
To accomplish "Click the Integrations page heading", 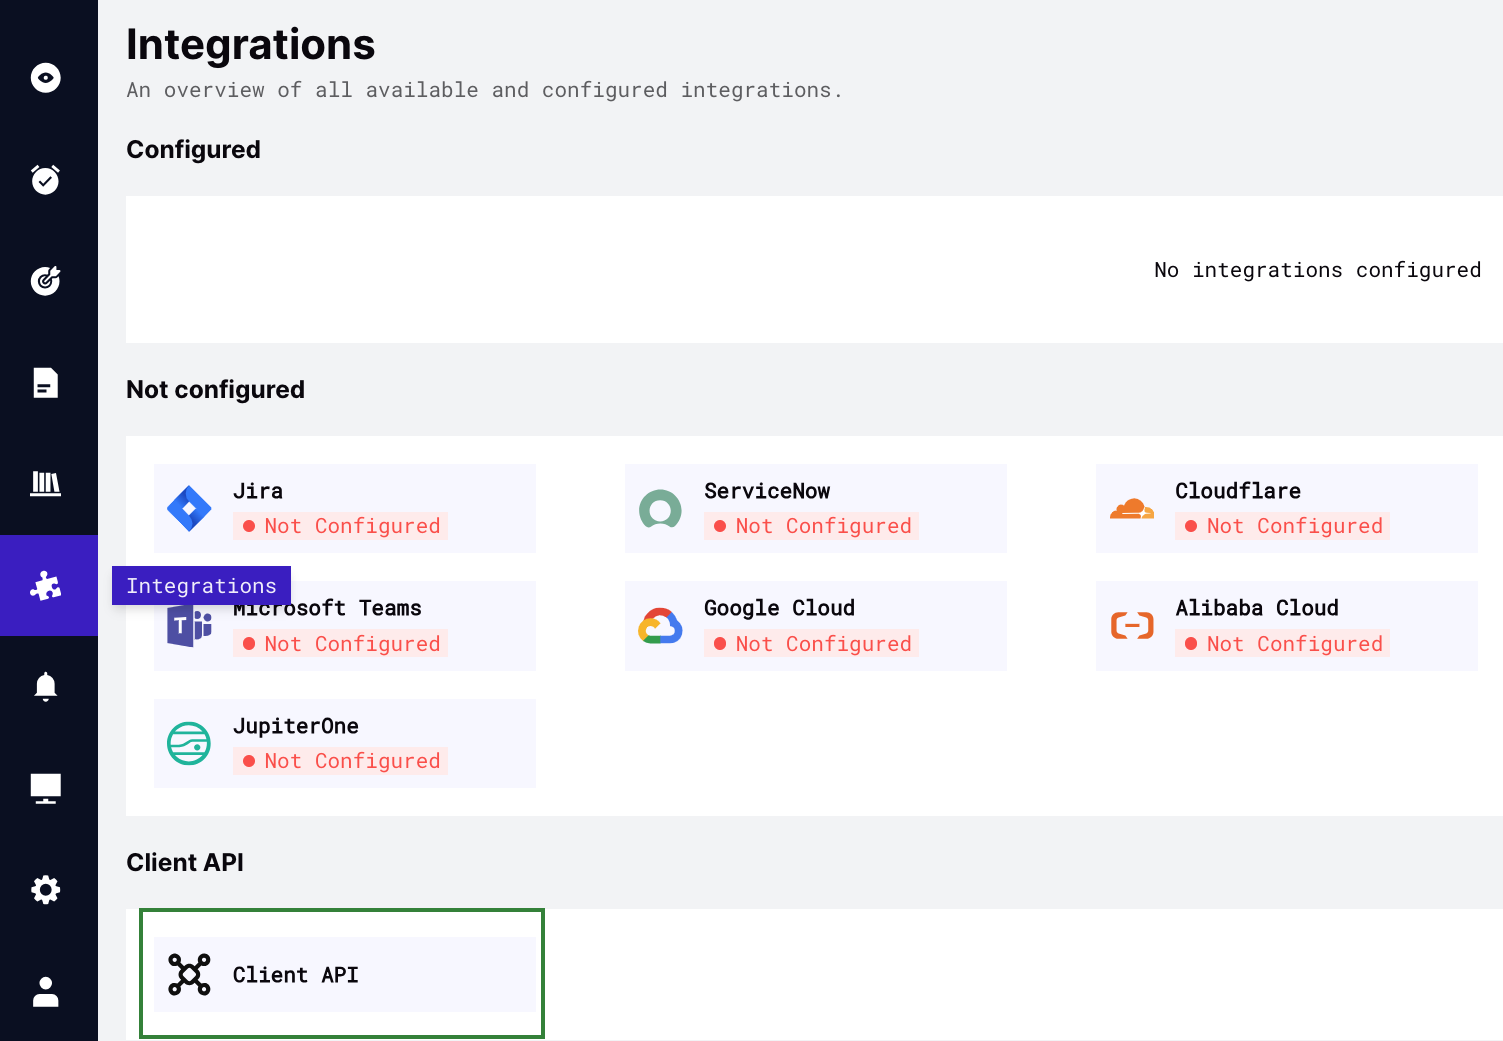I will click(x=251, y=45).
